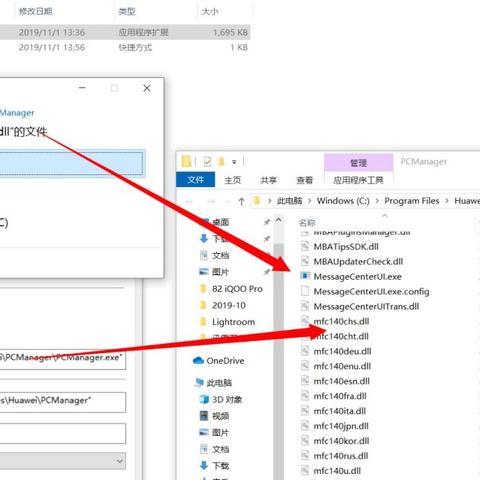Click the target path field with PCManager.exe
This screenshot has height=480, width=480.
point(63,358)
